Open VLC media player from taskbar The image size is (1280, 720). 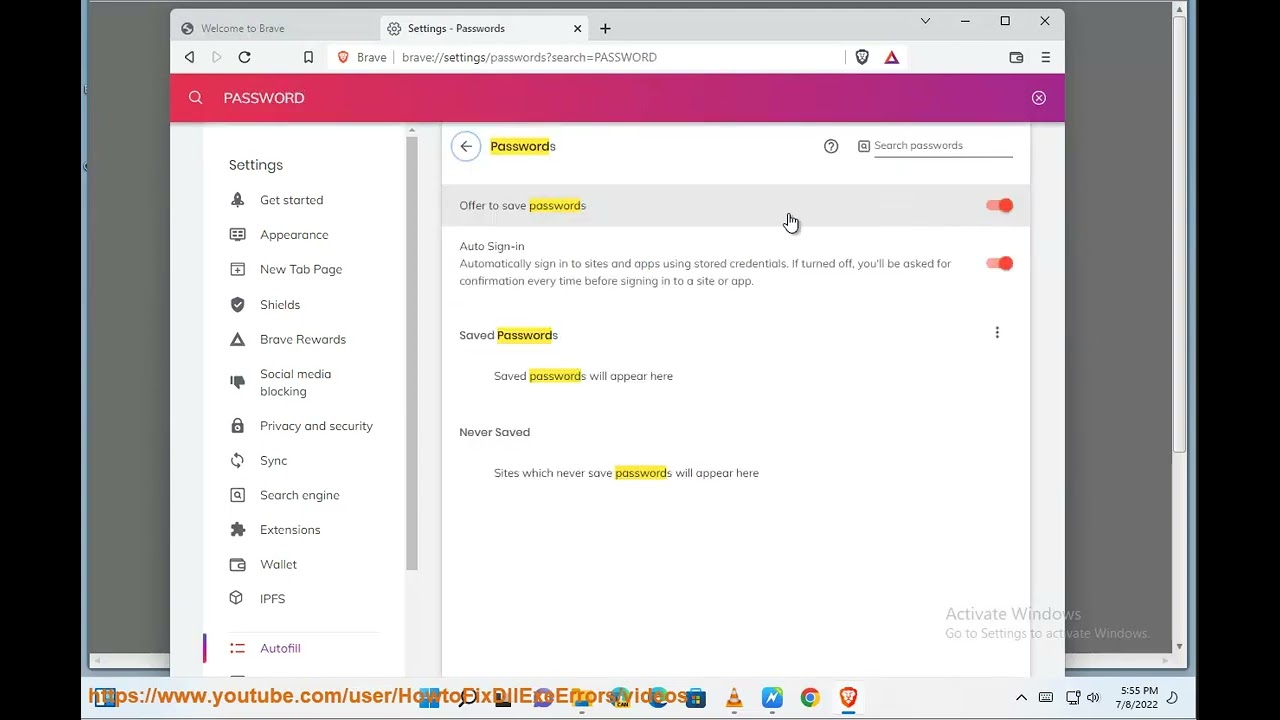tap(734, 698)
